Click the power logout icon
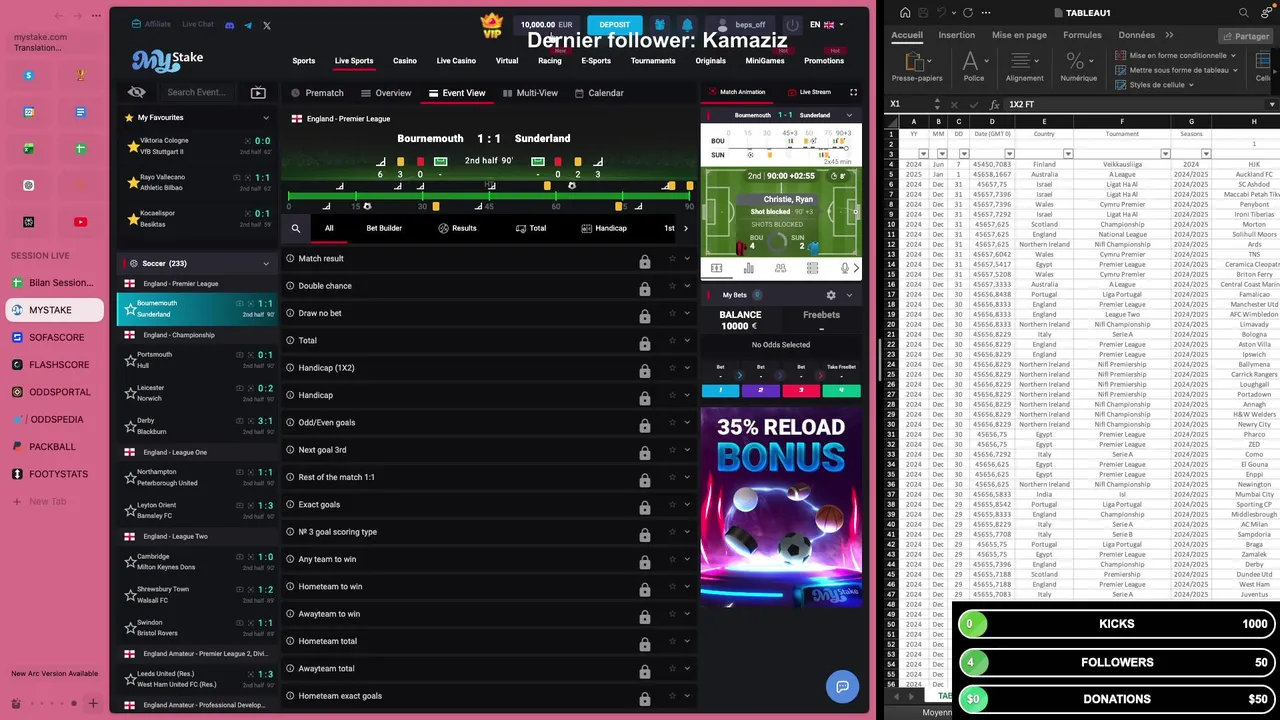Image resolution: width=1280 pixels, height=720 pixels. pos(793,25)
